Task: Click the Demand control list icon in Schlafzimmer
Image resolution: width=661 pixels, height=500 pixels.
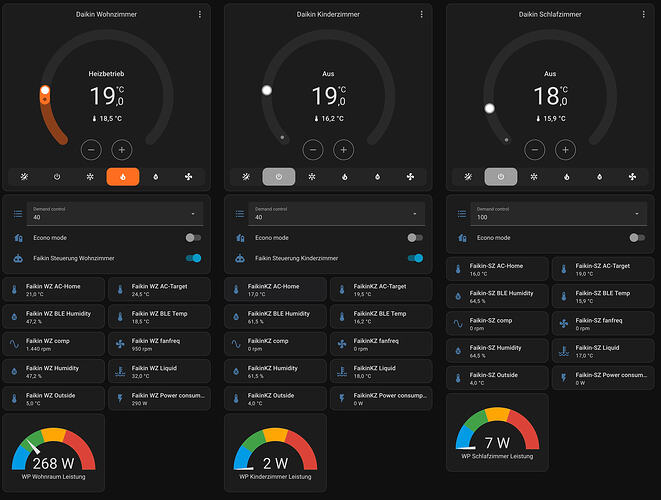Action: (462, 214)
